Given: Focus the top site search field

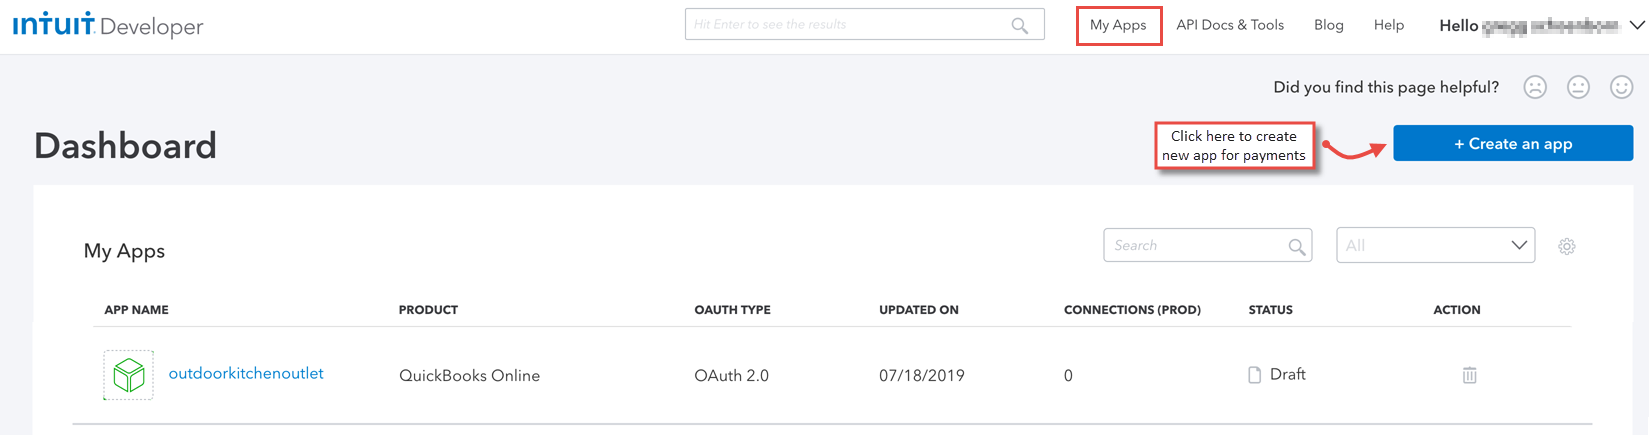Looking at the screenshot, I should coord(864,24).
